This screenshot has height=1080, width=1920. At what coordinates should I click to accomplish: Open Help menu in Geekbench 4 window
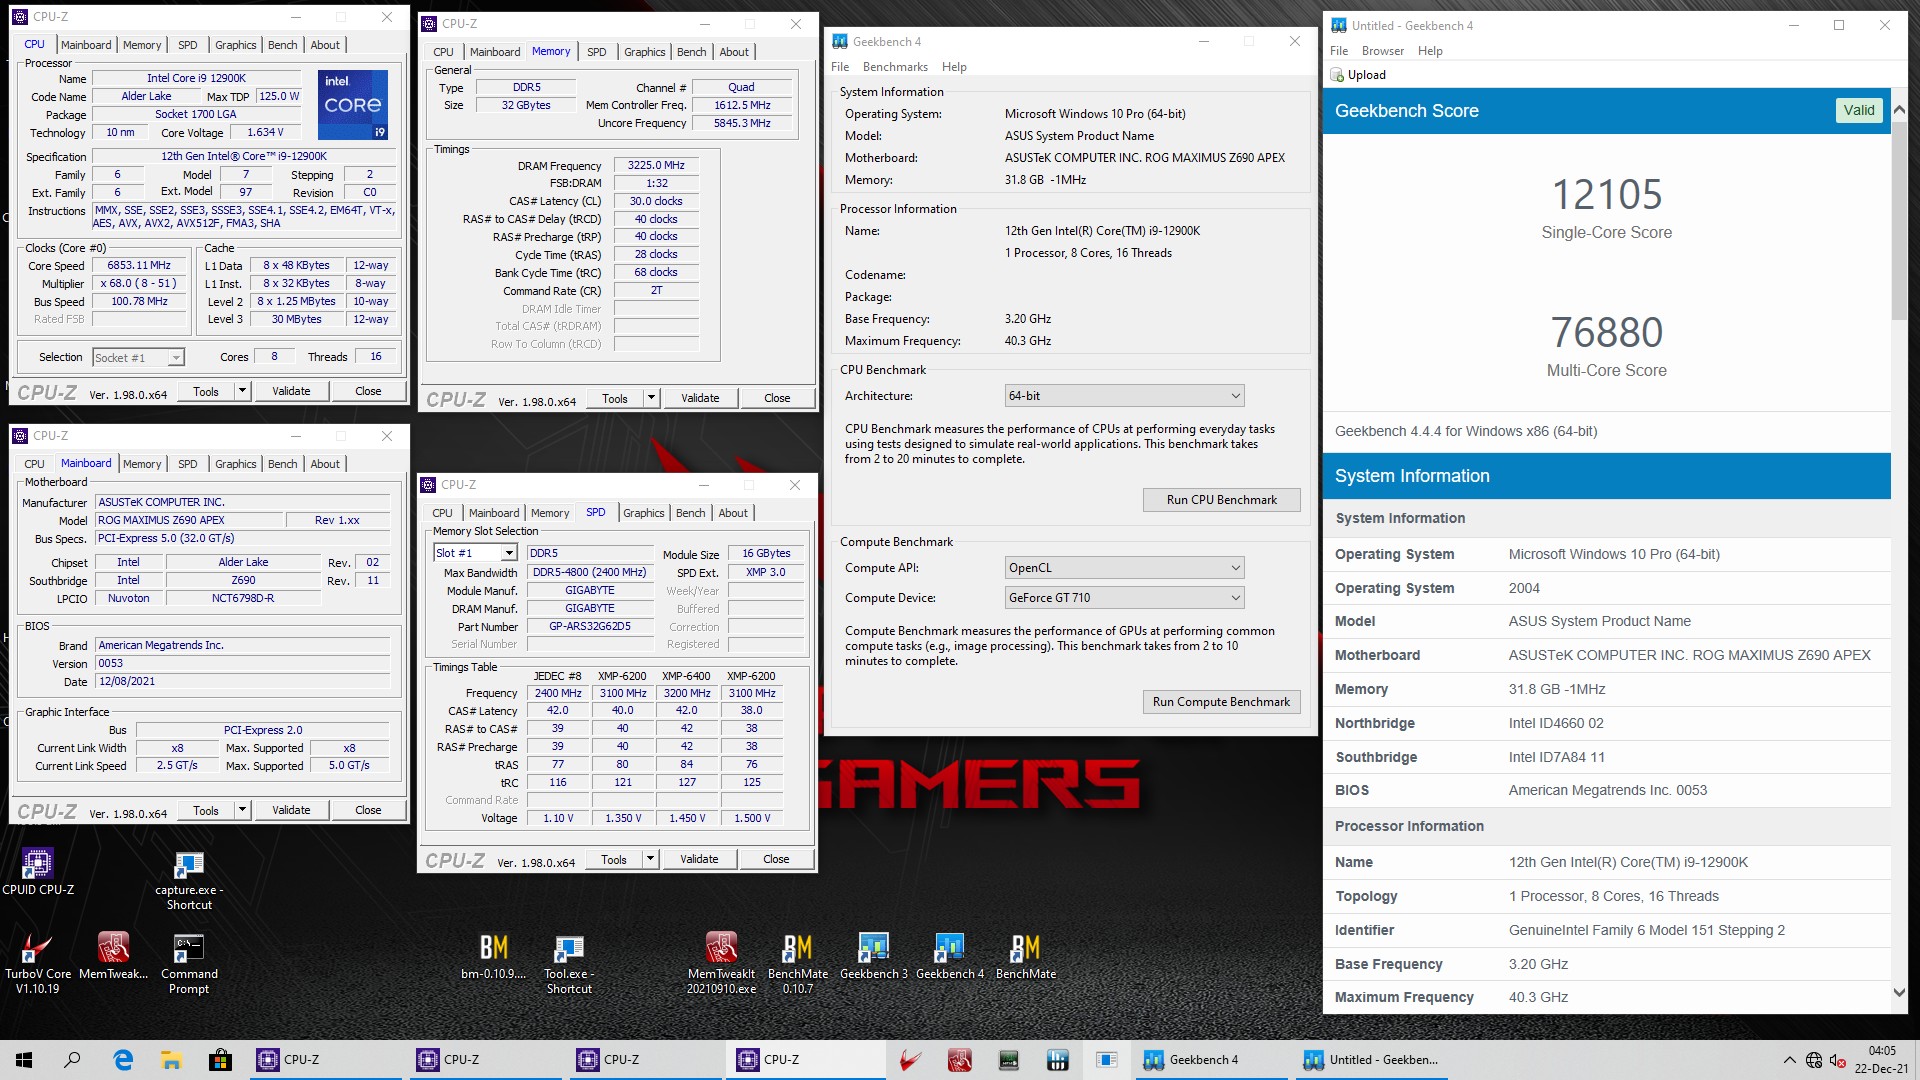click(x=954, y=67)
